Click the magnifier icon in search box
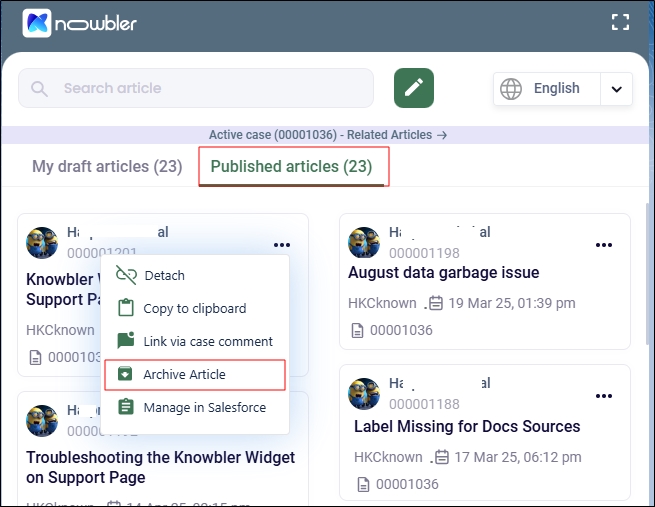The image size is (655, 507). point(39,89)
